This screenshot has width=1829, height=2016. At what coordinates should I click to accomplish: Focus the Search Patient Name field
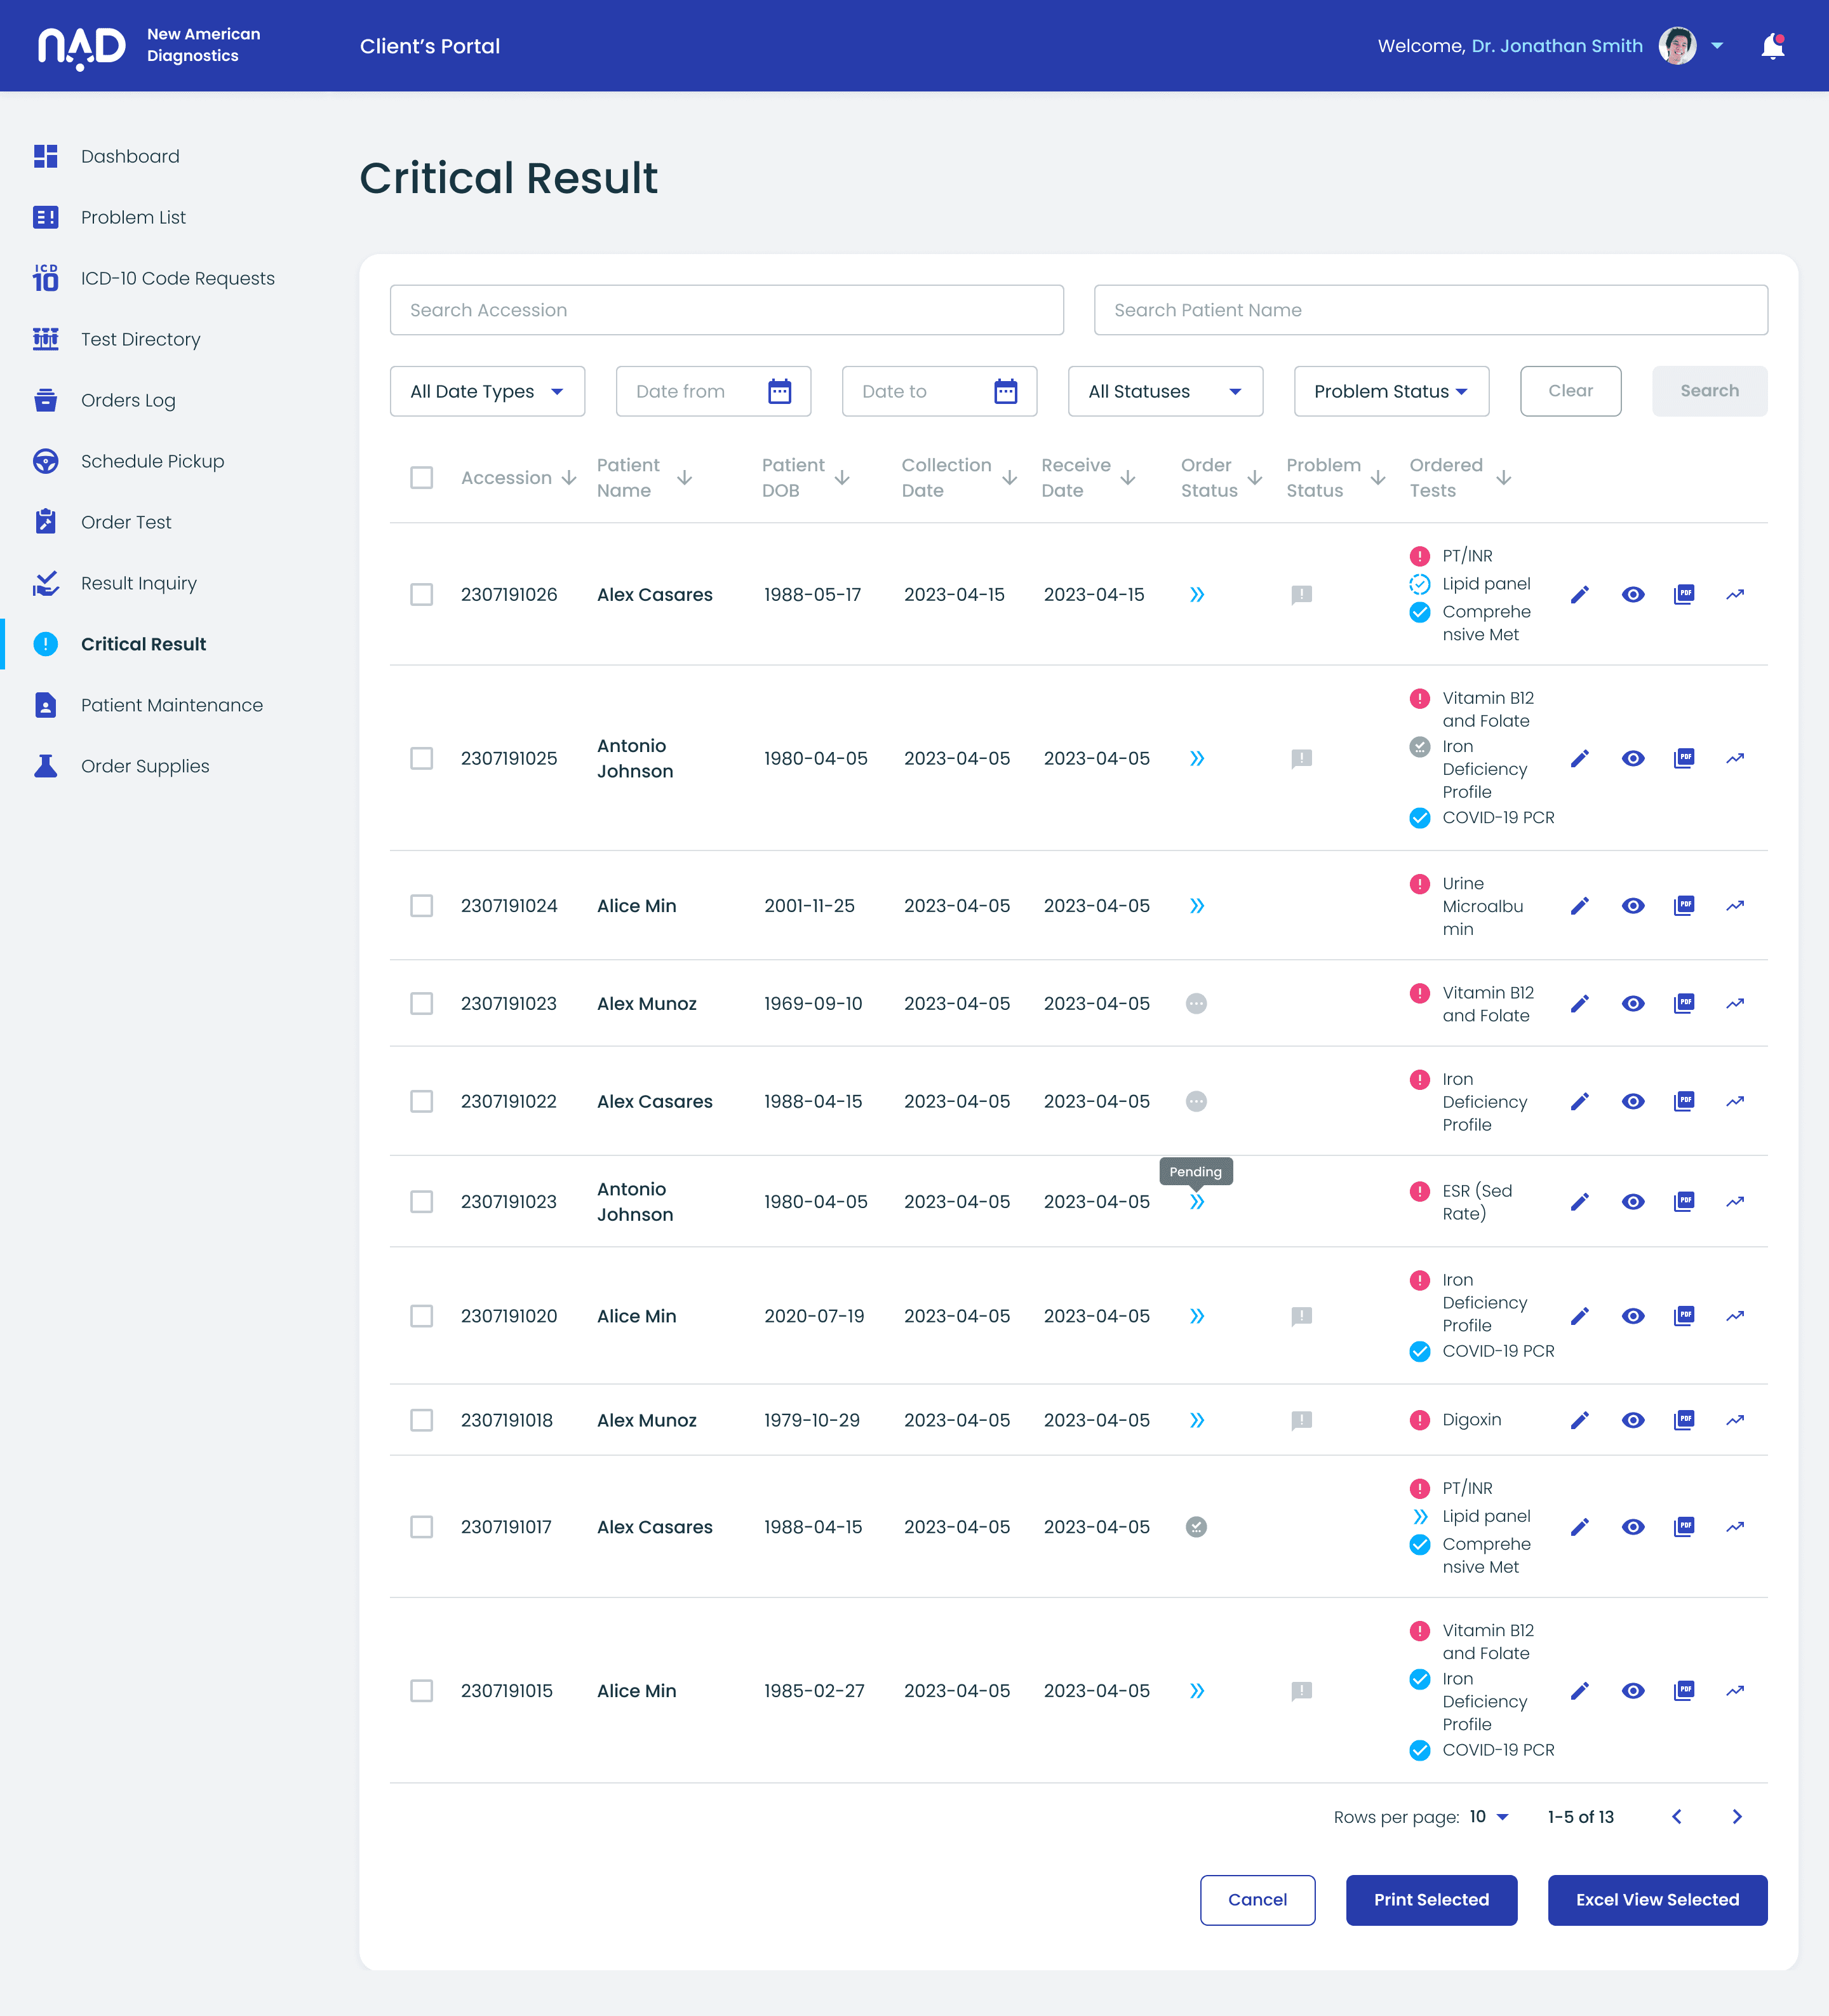(x=1430, y=310)
